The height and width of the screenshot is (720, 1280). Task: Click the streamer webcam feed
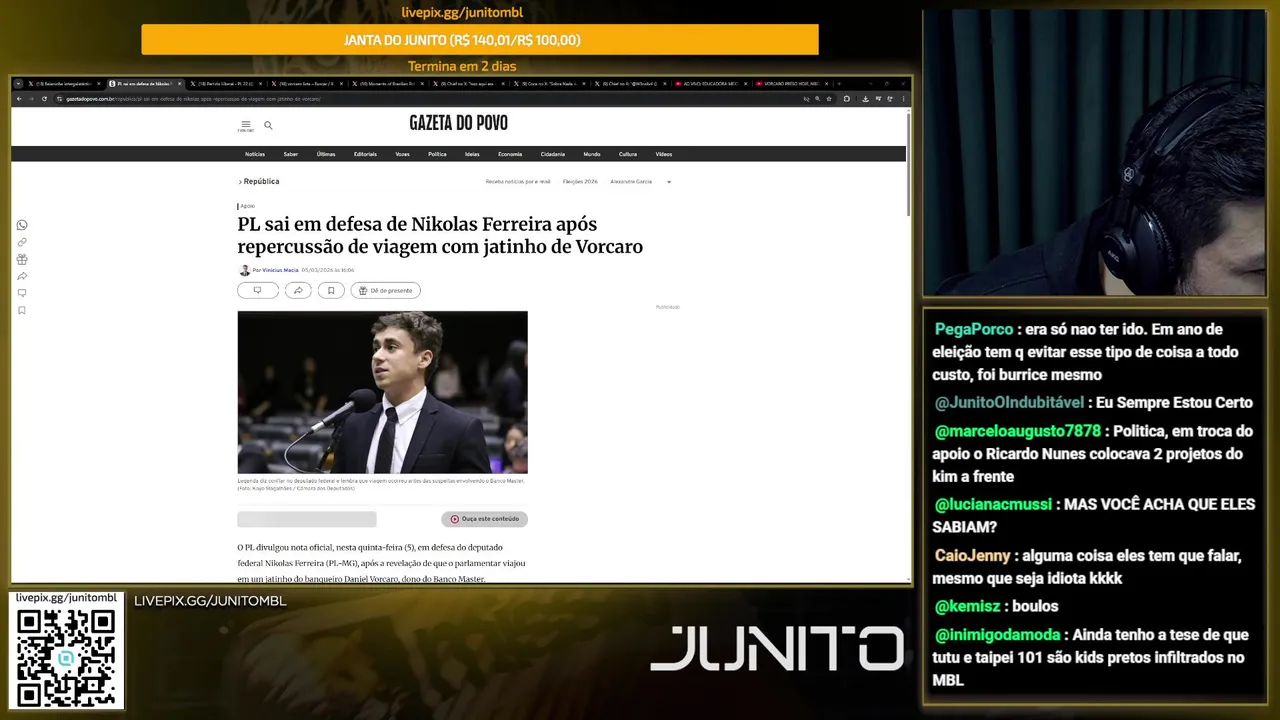(1094, 153)
